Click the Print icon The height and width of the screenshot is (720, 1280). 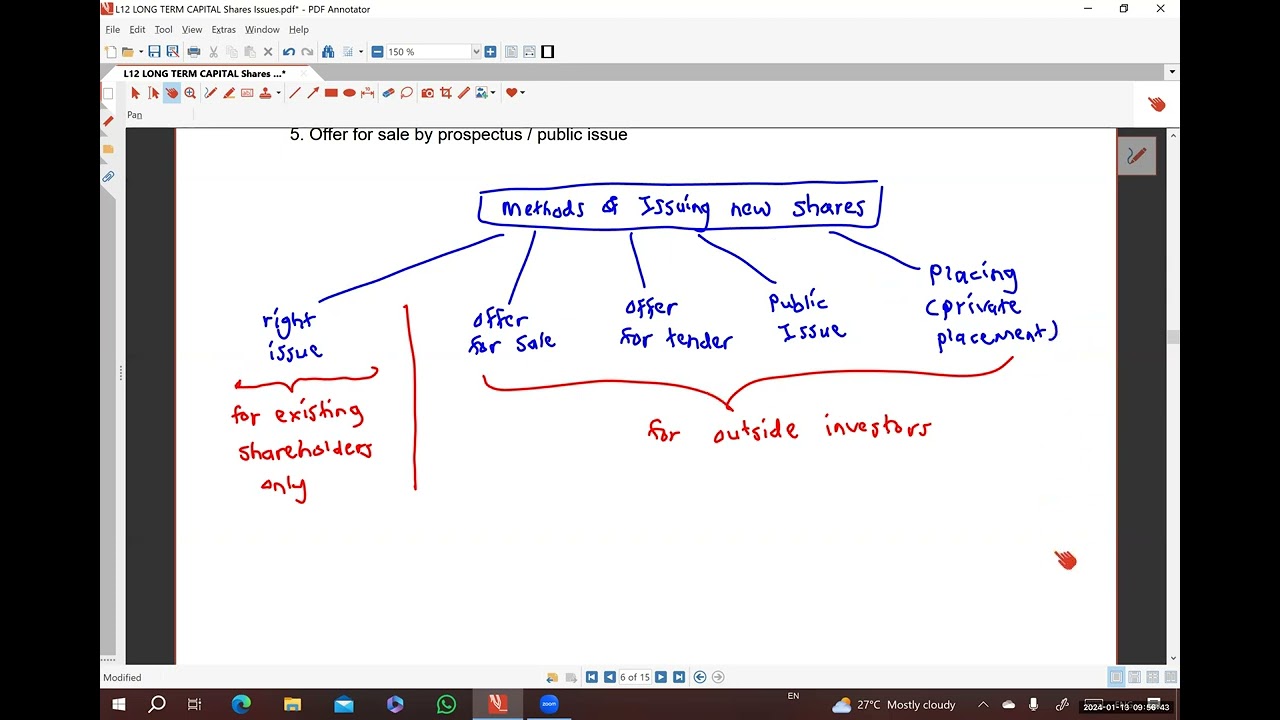tap(194, 52)
